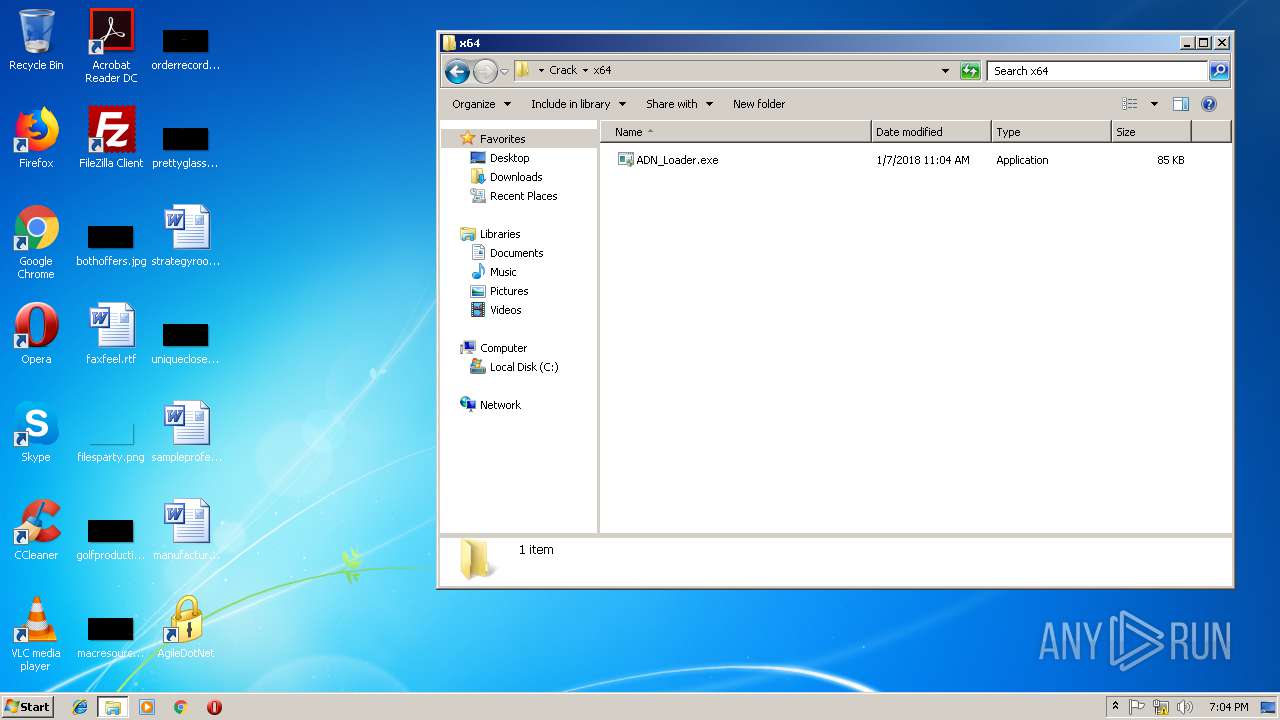1280x720 pixels.
Task: Select the manufactur... Word document icon
Action: coord(186,530)
